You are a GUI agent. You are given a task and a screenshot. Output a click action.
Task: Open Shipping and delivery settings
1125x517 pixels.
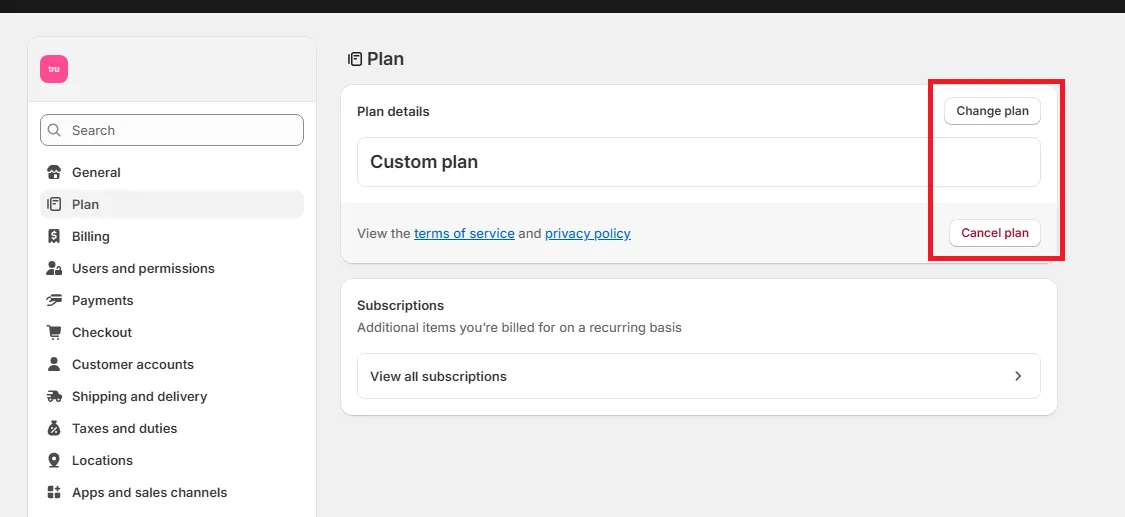coord(172,397)
